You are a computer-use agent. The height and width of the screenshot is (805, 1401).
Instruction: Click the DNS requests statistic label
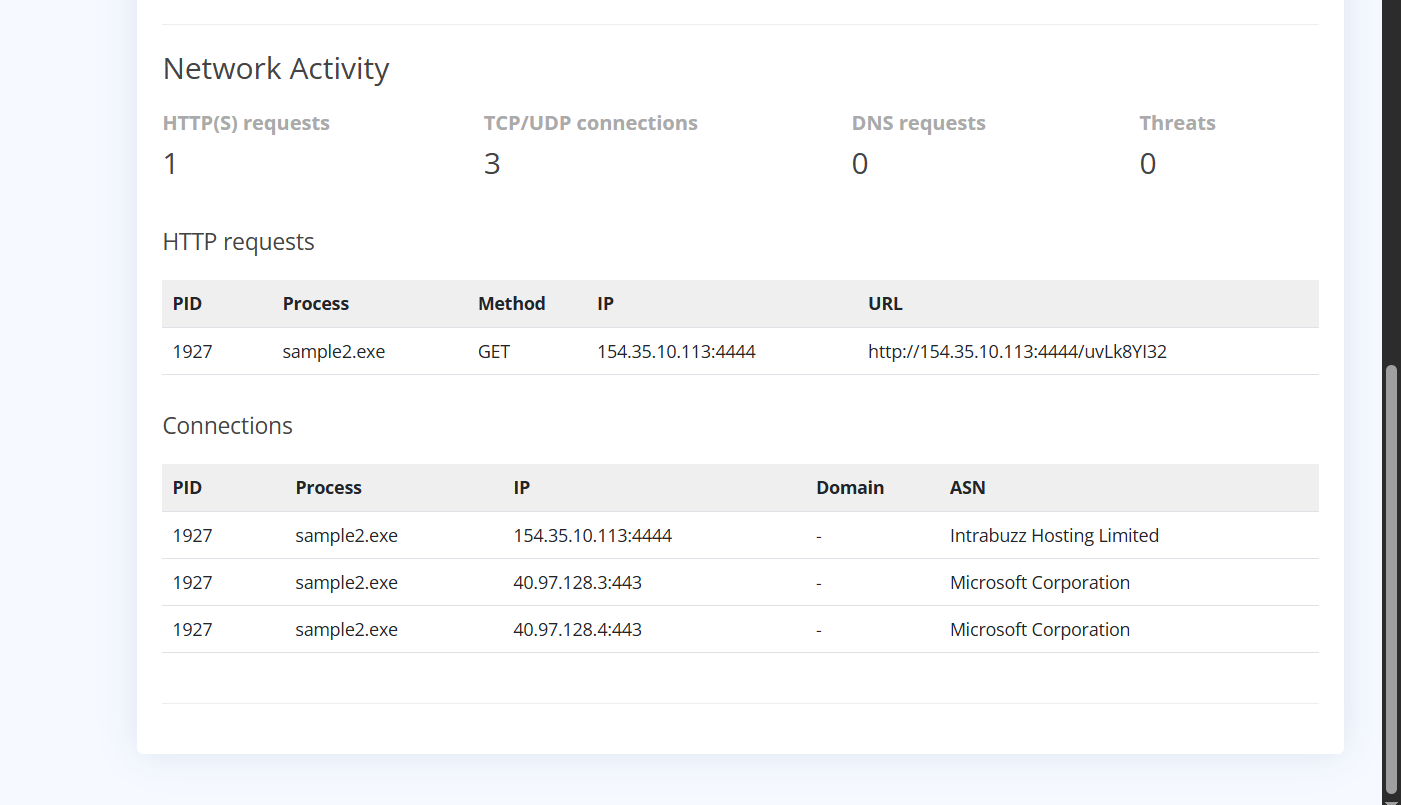click(x=918, y=123)
